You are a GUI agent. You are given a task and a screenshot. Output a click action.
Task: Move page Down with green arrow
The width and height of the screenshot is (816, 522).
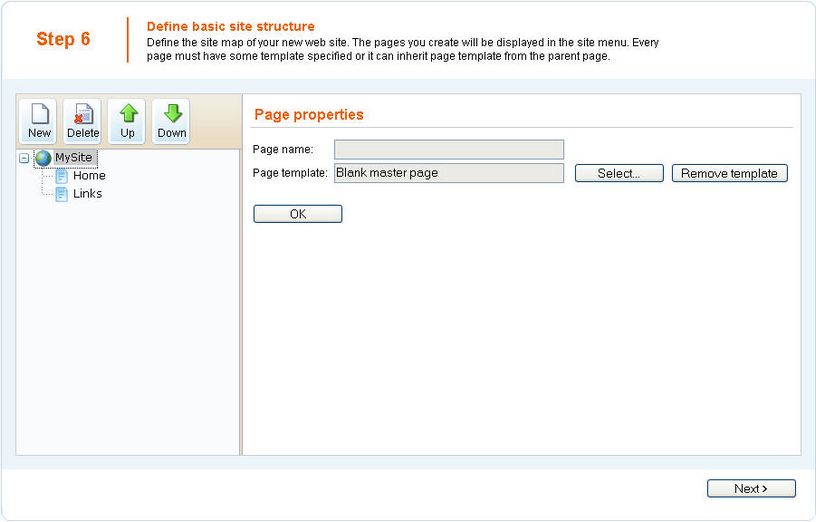pos(171,121)
